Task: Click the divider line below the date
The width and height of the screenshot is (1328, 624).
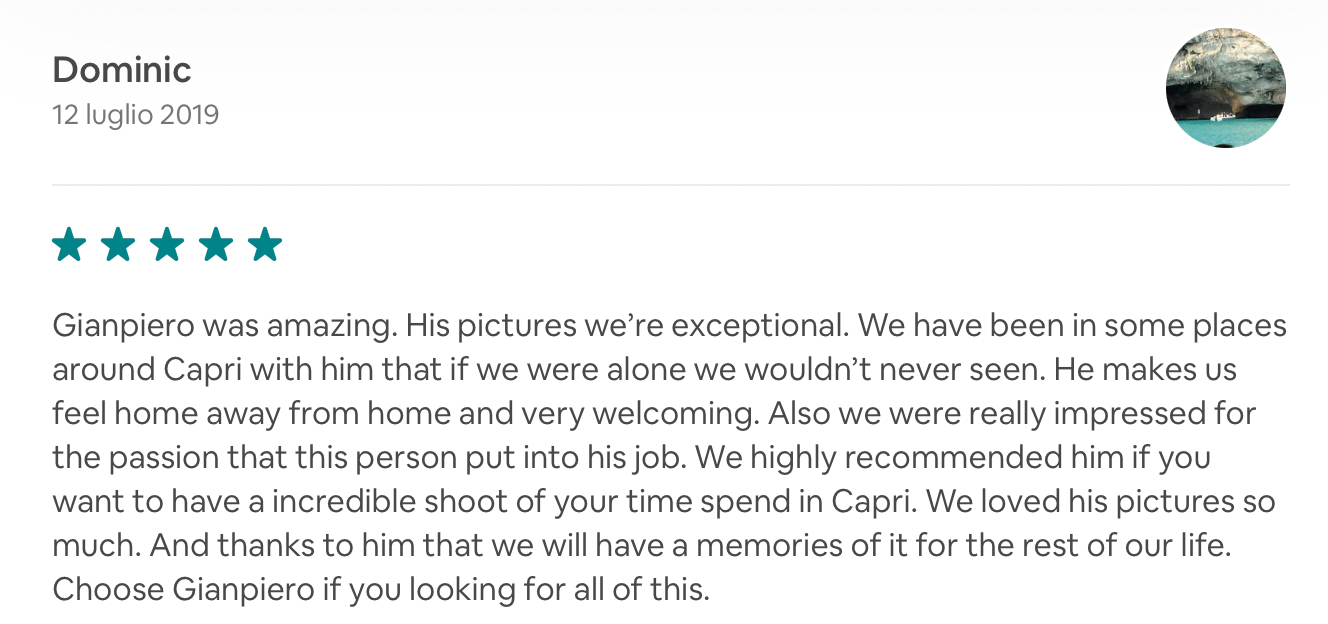Action: 670,185
